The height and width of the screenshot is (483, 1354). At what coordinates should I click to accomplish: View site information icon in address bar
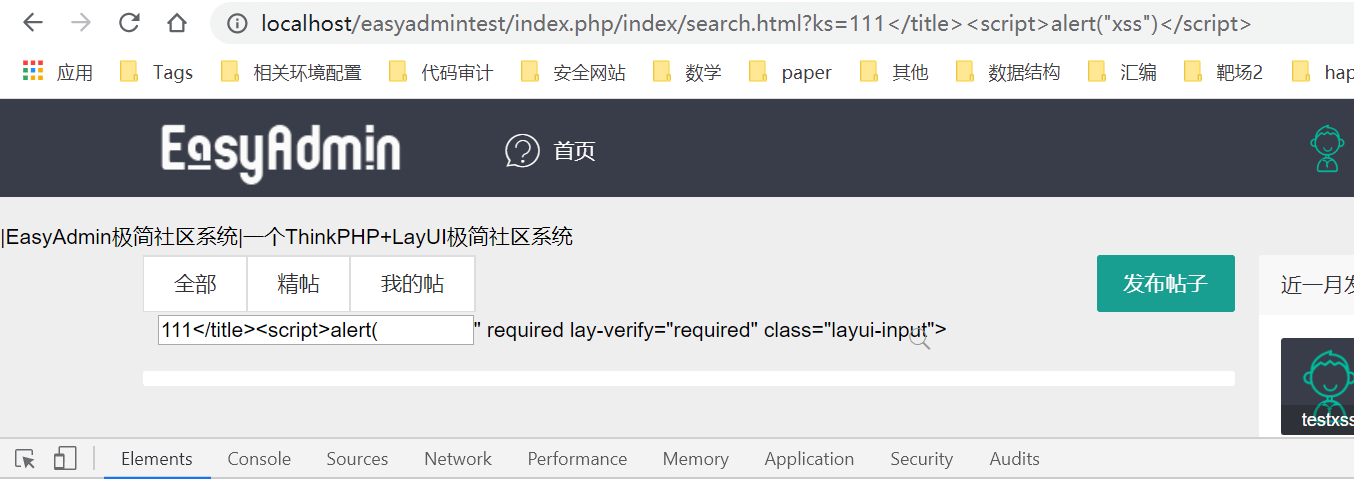point(237,23)
